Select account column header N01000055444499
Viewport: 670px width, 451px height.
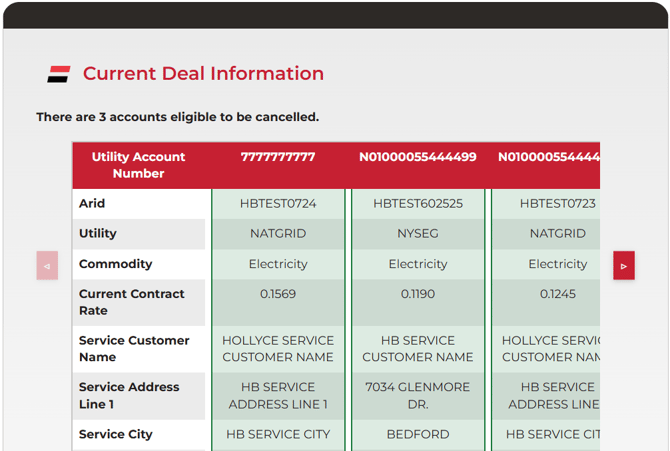417,157
